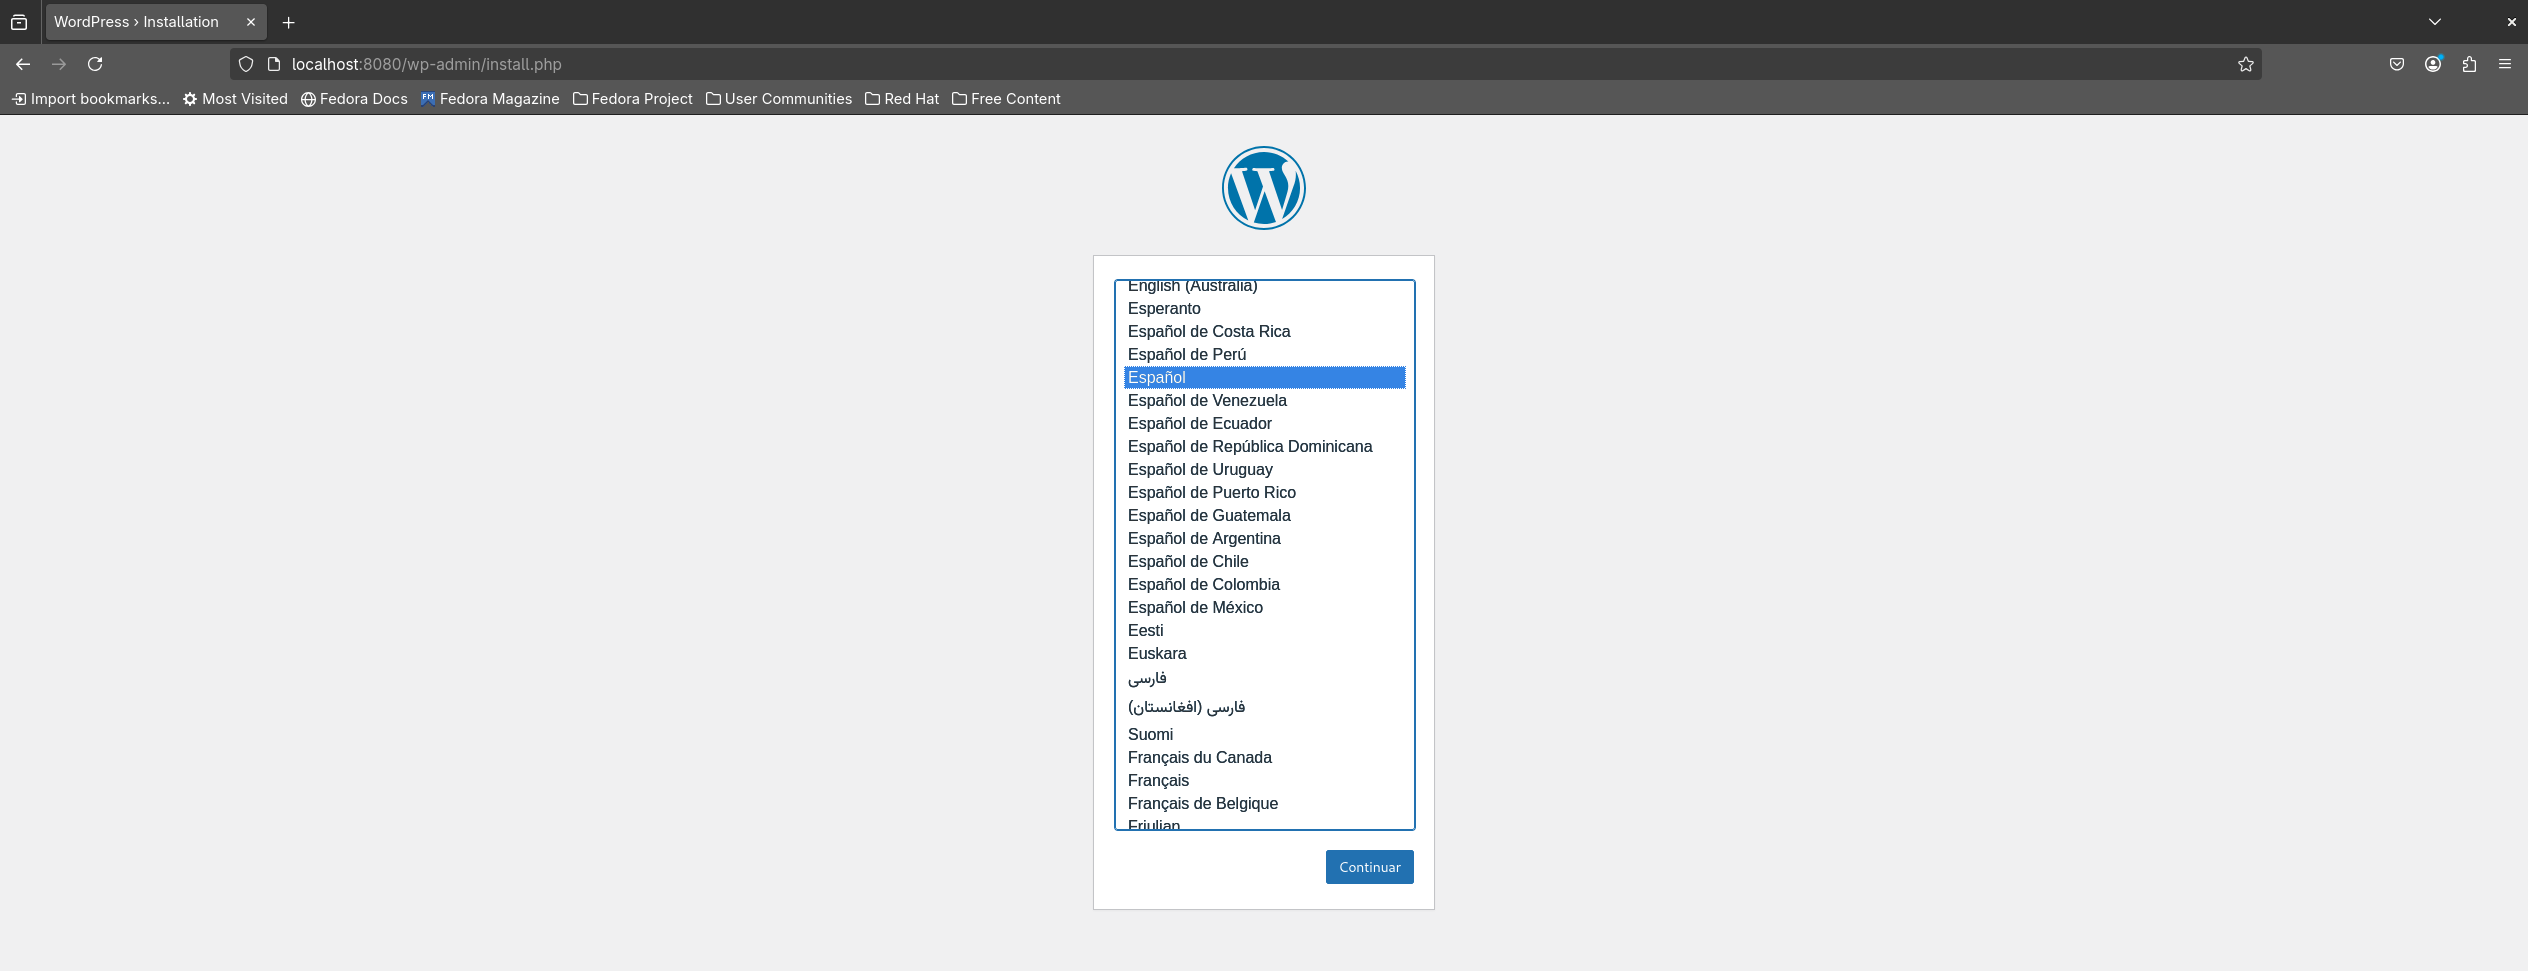Switch to WordPress Installation tab

155,22
